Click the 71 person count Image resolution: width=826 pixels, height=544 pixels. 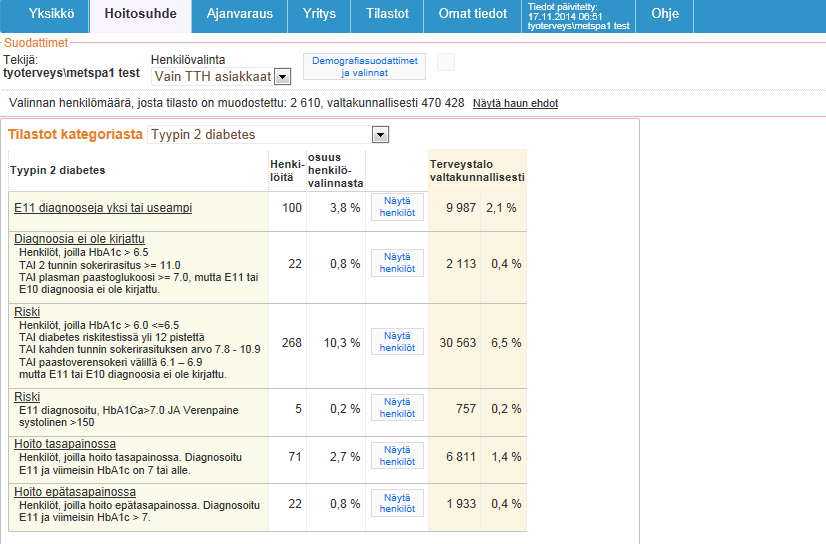(x=295, y=457)
